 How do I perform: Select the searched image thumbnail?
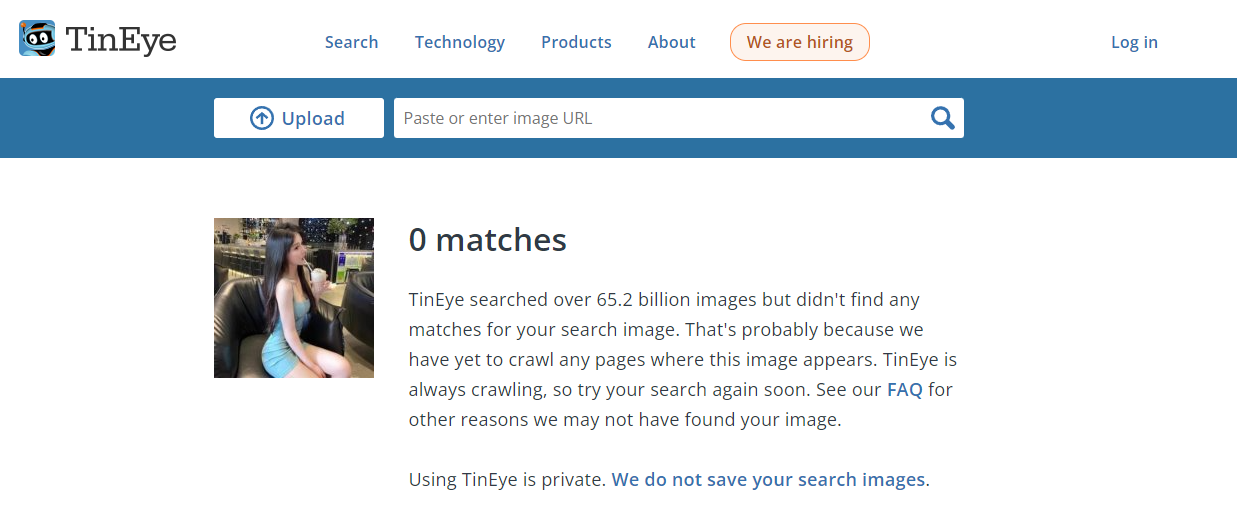294,298
